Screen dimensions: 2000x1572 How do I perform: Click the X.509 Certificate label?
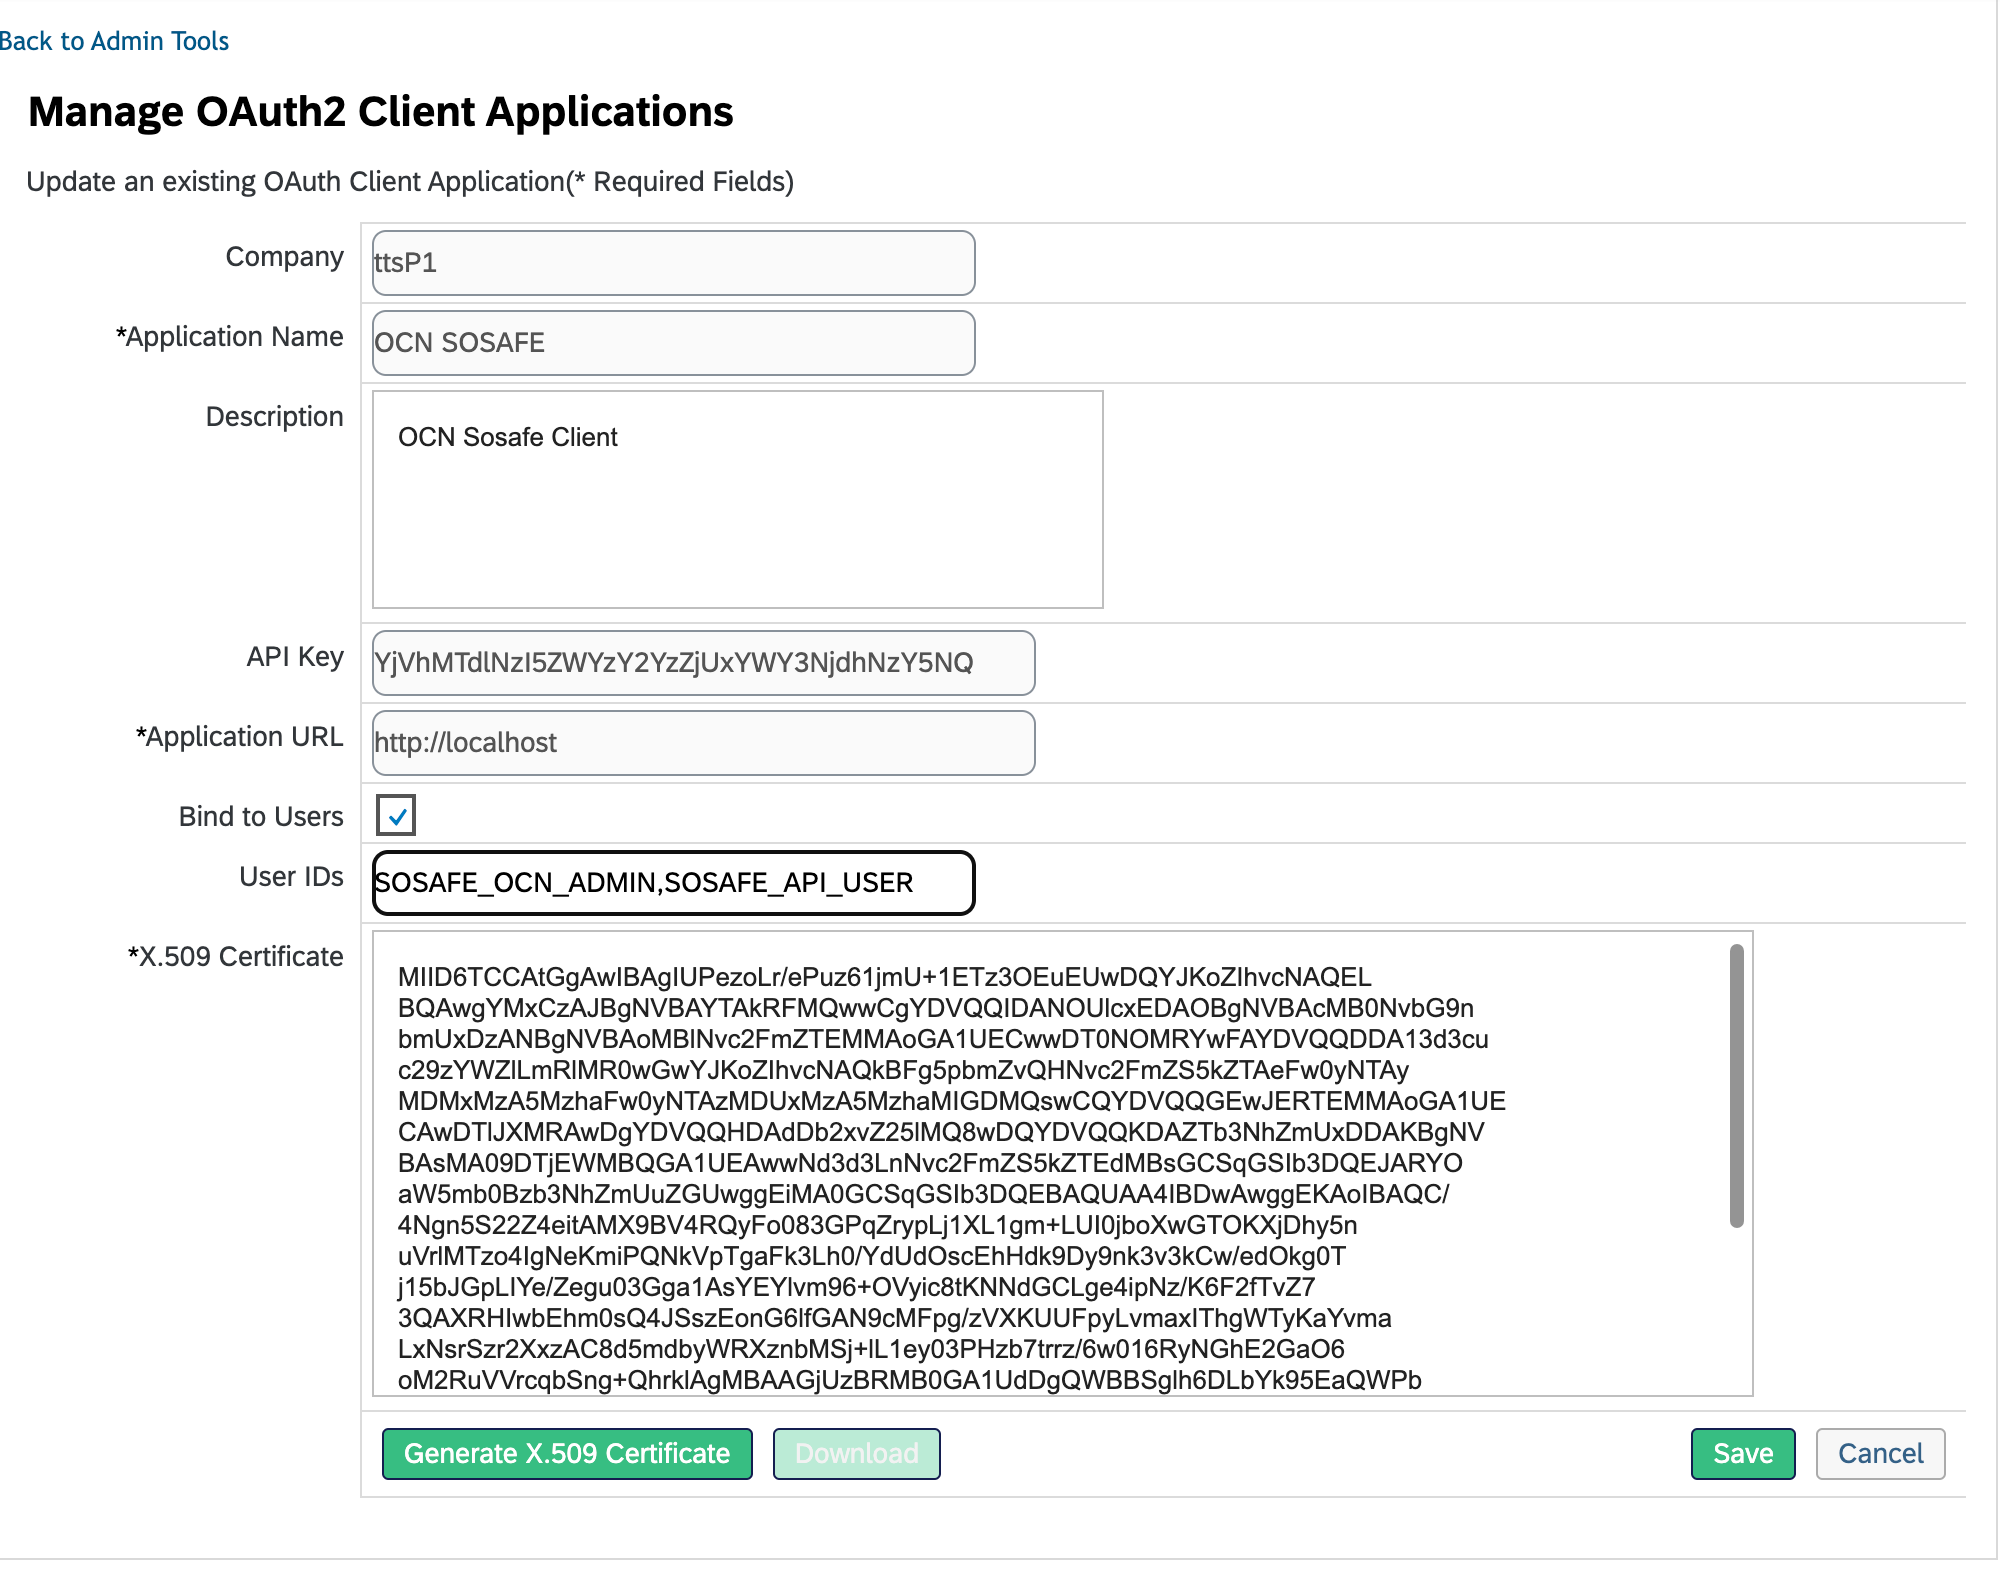[235, 956]
